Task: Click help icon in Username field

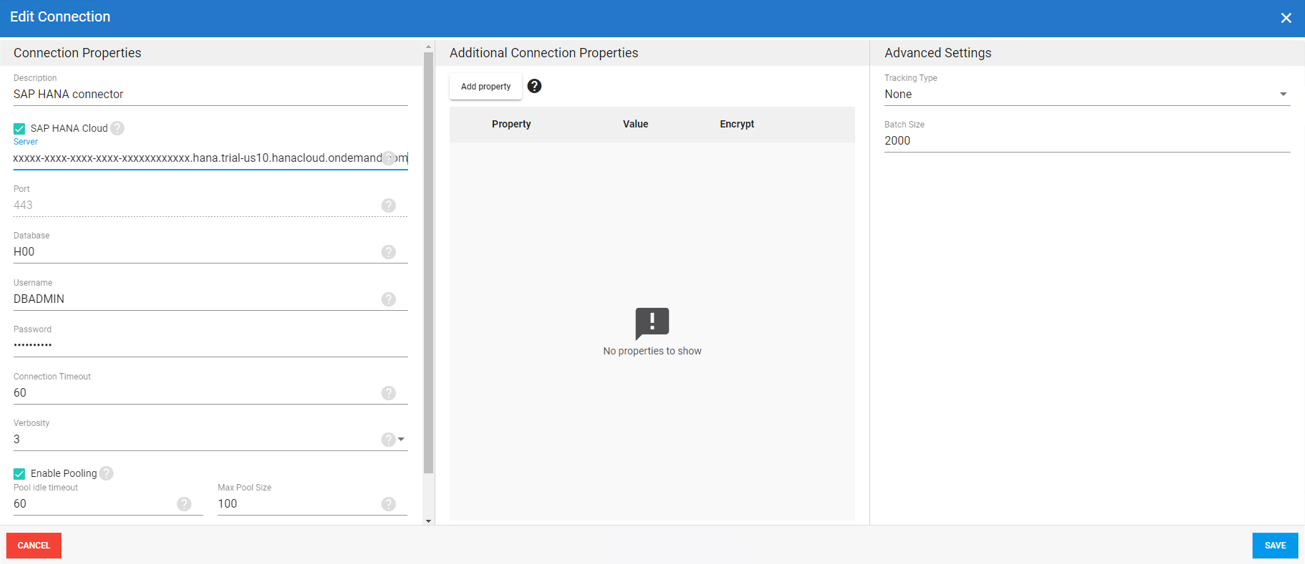Action: click(x=388, y=299)
